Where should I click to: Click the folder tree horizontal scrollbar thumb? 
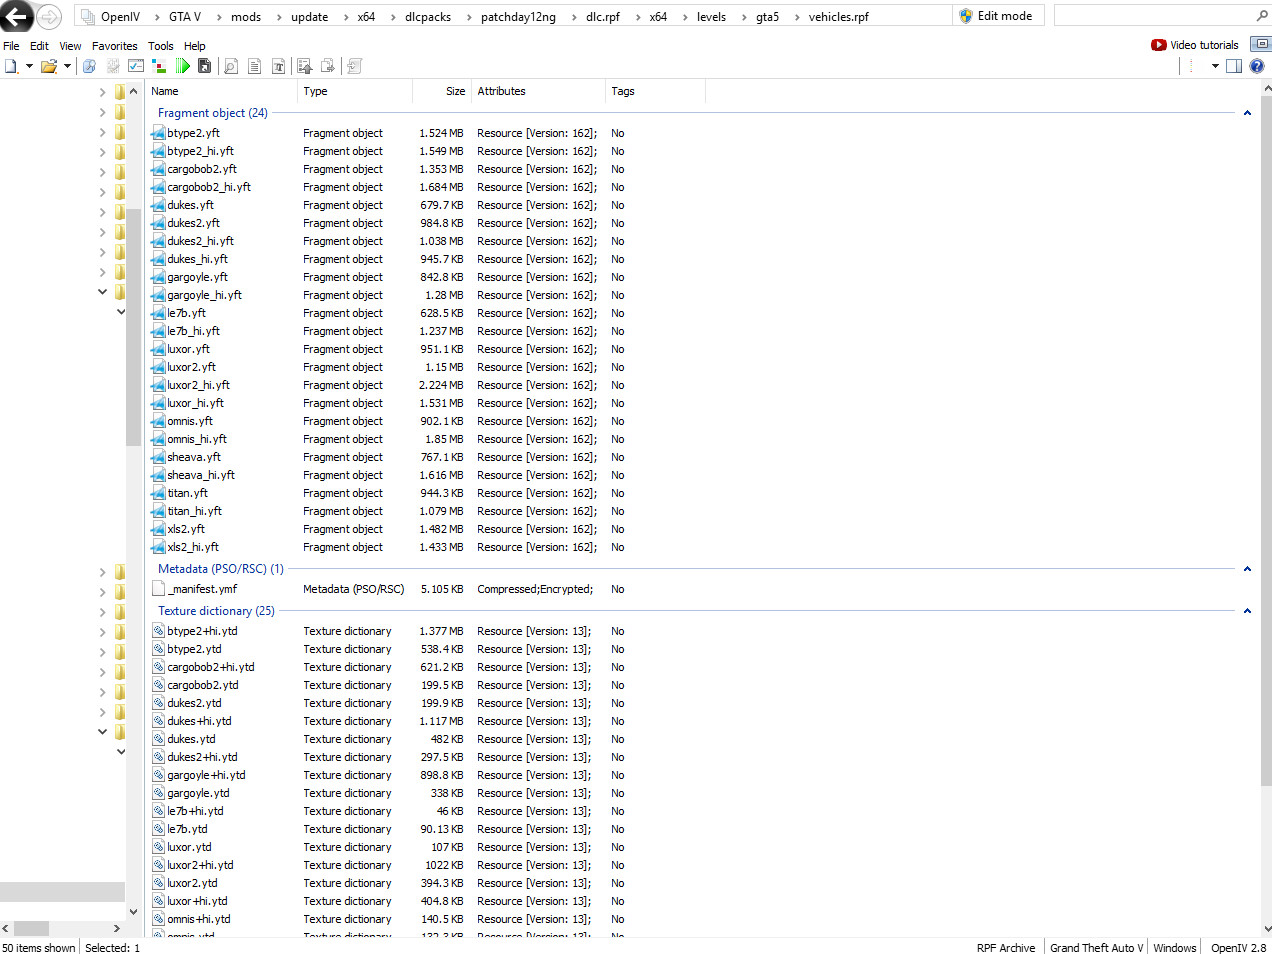point(31,928)
